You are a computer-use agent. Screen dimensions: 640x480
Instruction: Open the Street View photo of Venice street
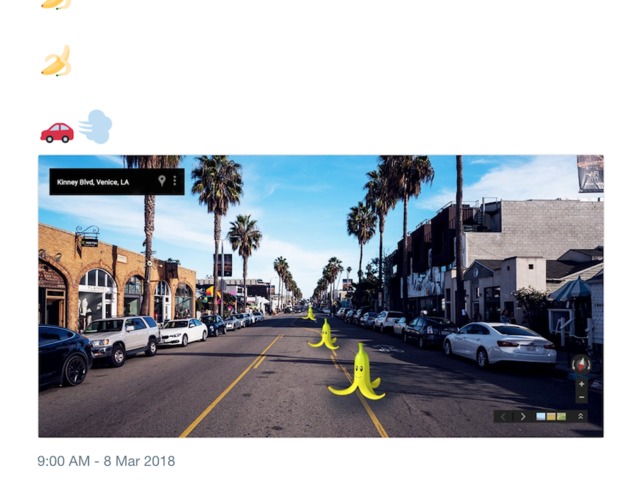pyautogui.click(x=321, y=296)
